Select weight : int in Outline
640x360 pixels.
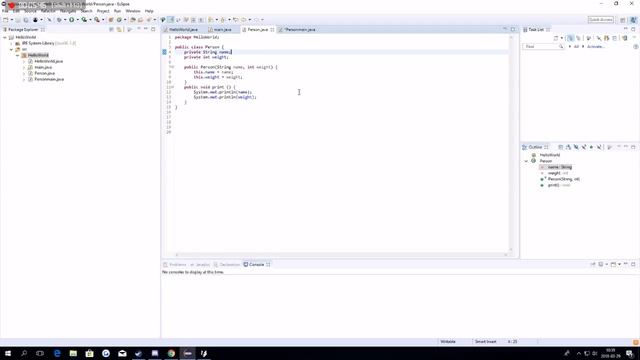coord(558,173)
